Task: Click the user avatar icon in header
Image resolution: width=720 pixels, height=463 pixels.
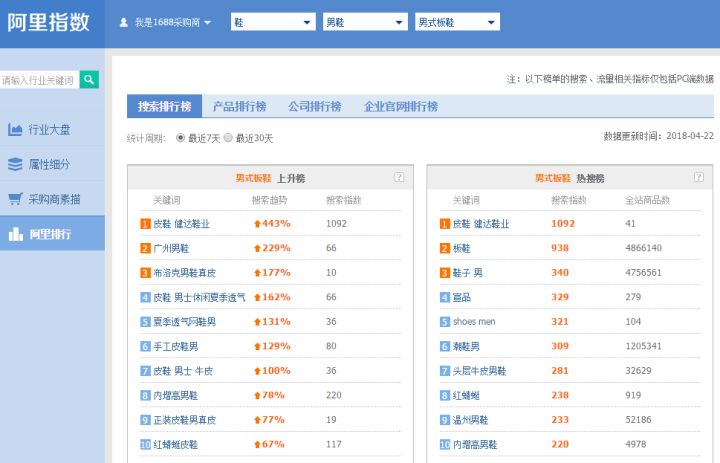Action: tap(124, 22)
